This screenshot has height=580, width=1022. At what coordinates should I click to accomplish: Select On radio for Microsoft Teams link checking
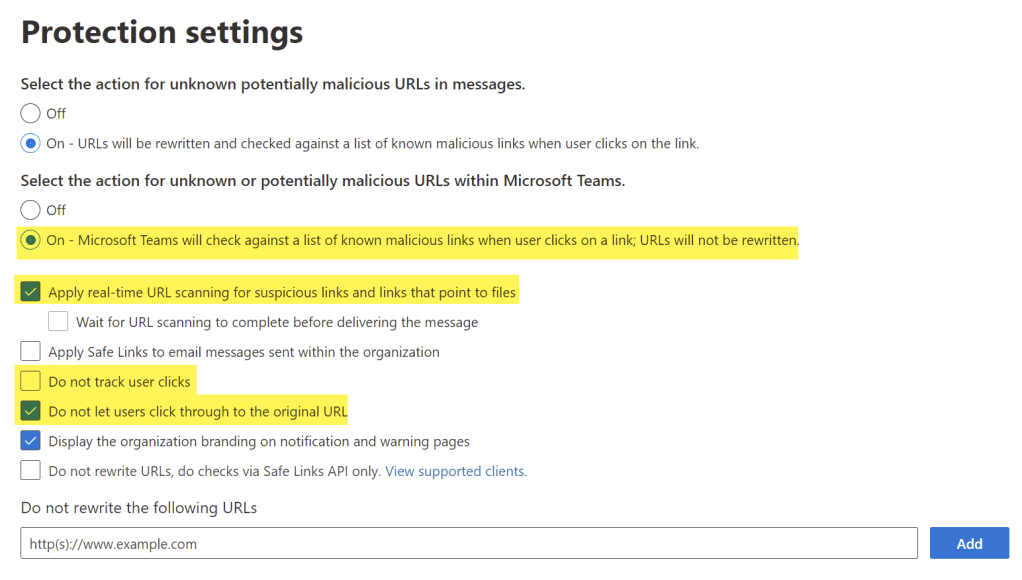click(x=31, y=240)
